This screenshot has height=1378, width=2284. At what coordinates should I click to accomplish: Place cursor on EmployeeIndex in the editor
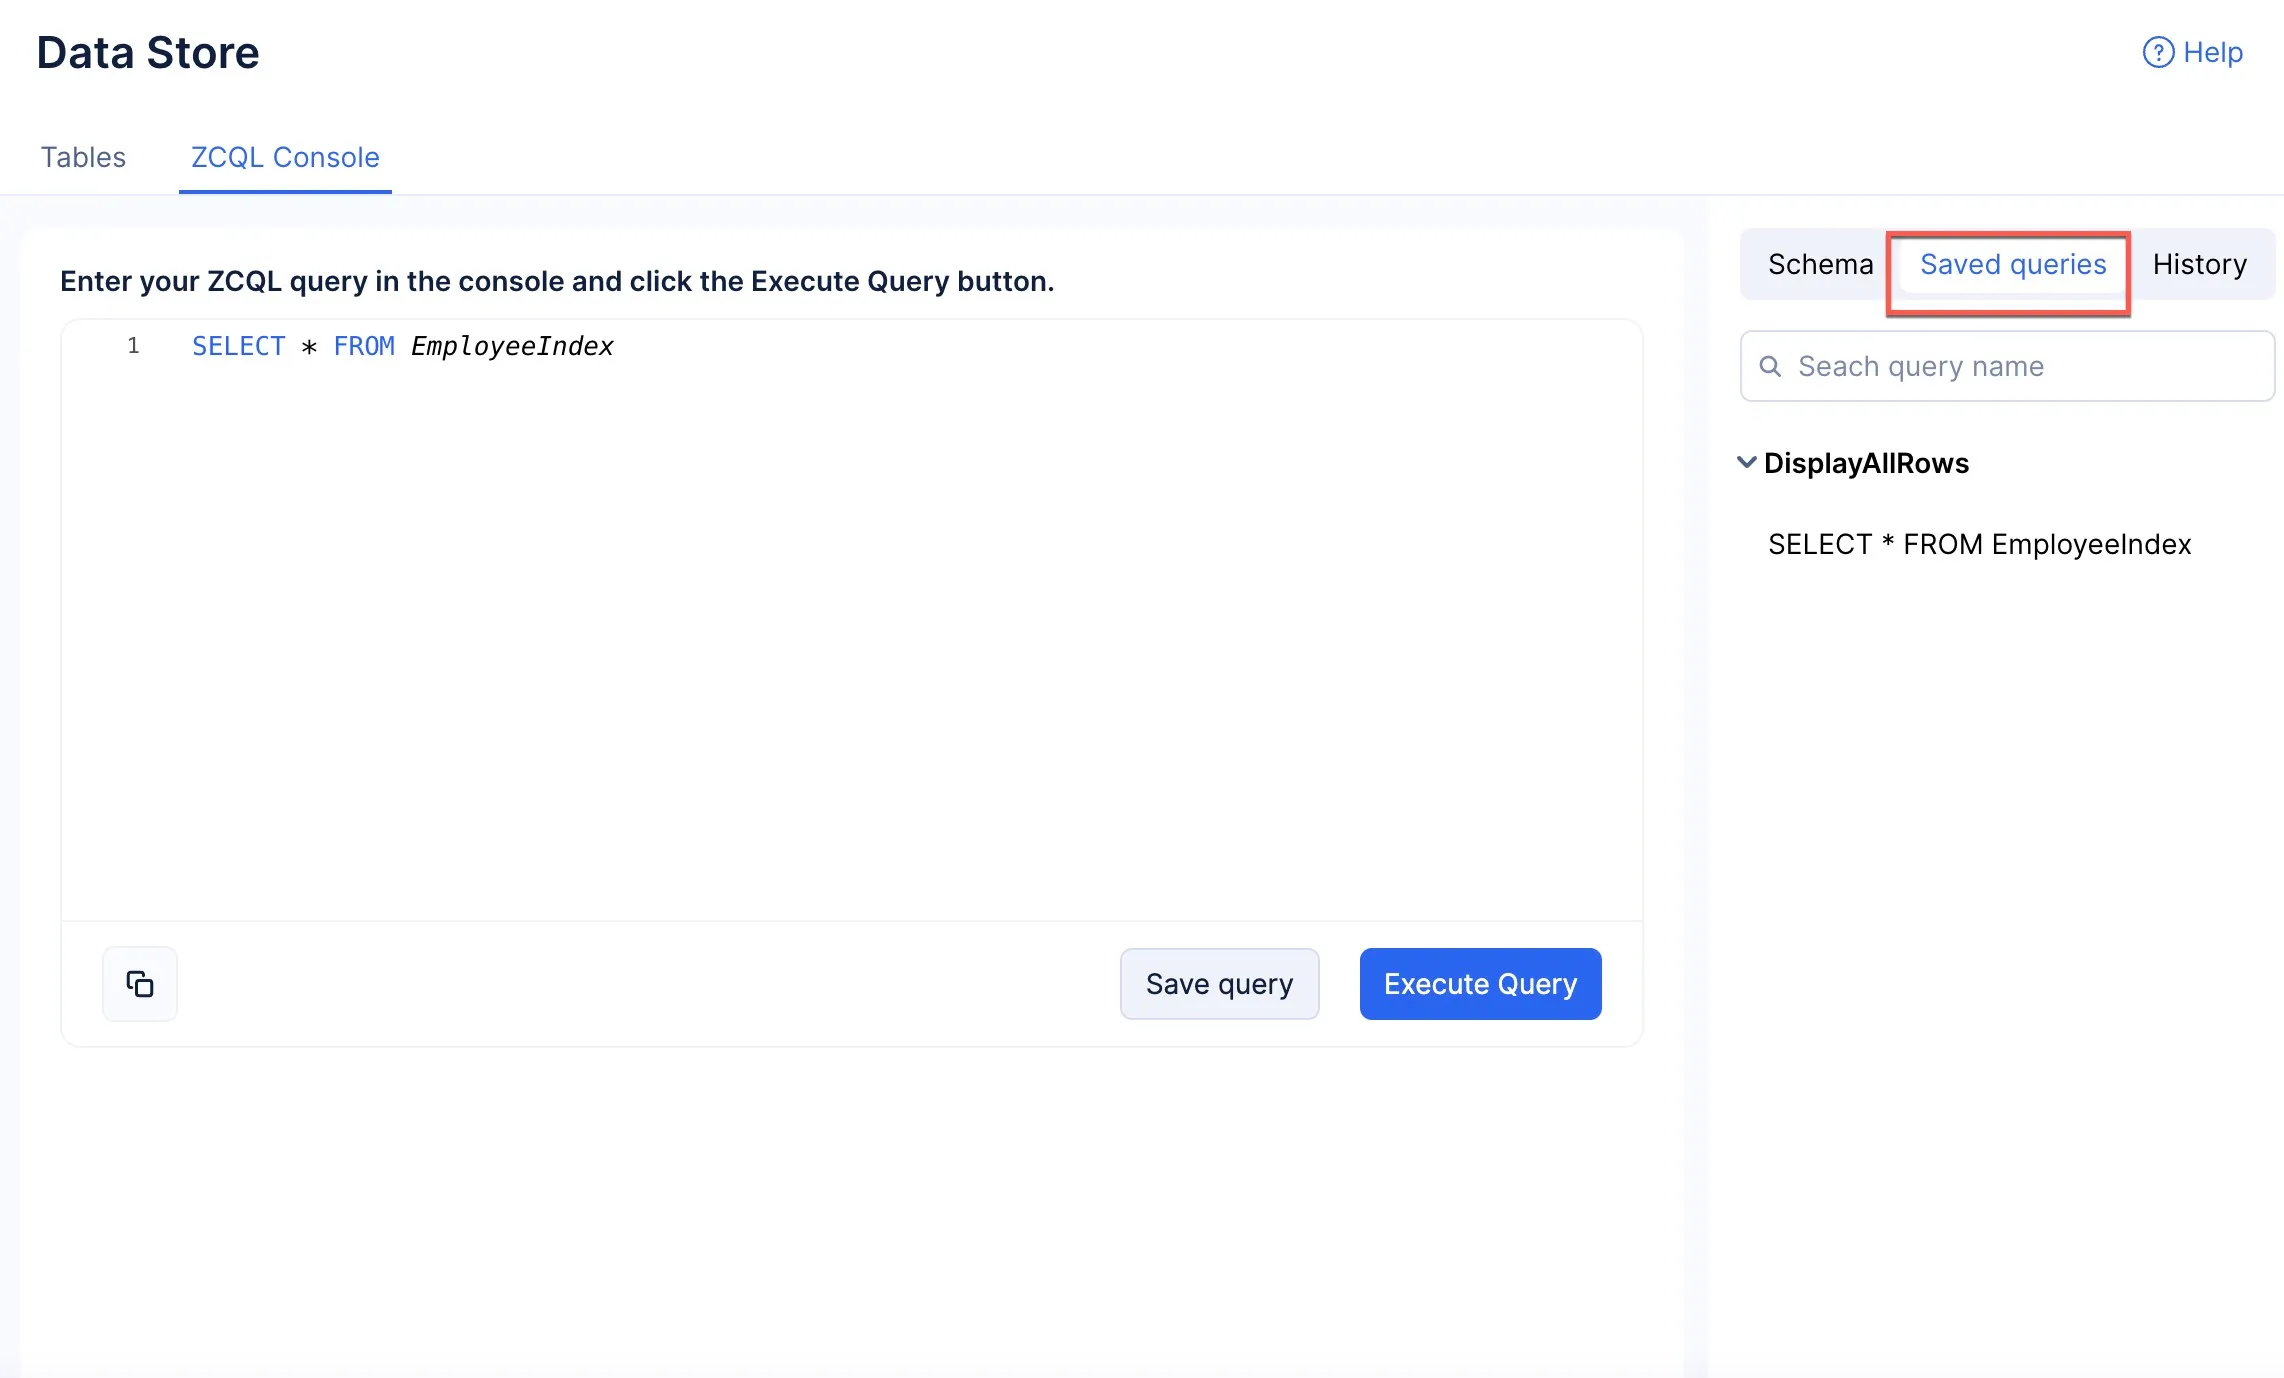pos(512,346)
